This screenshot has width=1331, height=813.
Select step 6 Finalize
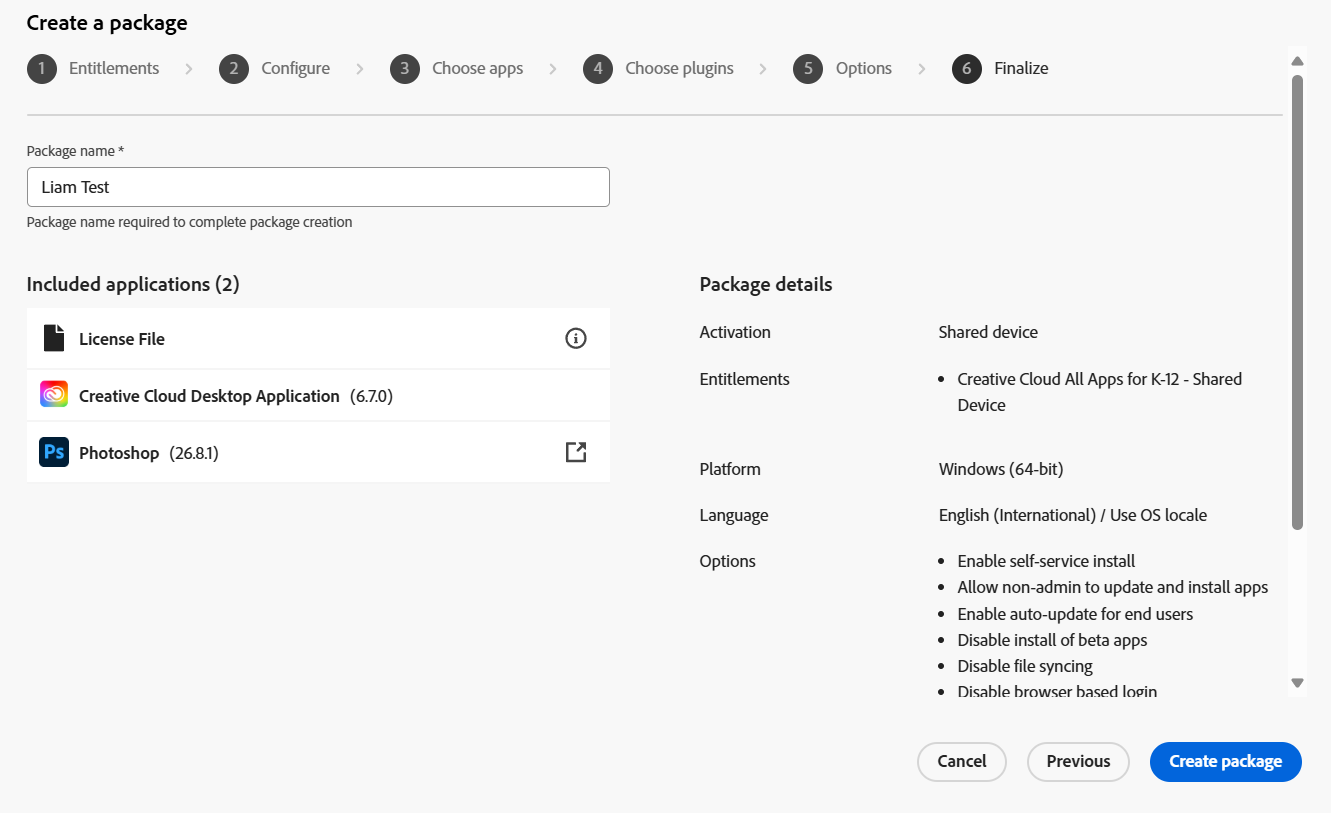coord(1000,68)
